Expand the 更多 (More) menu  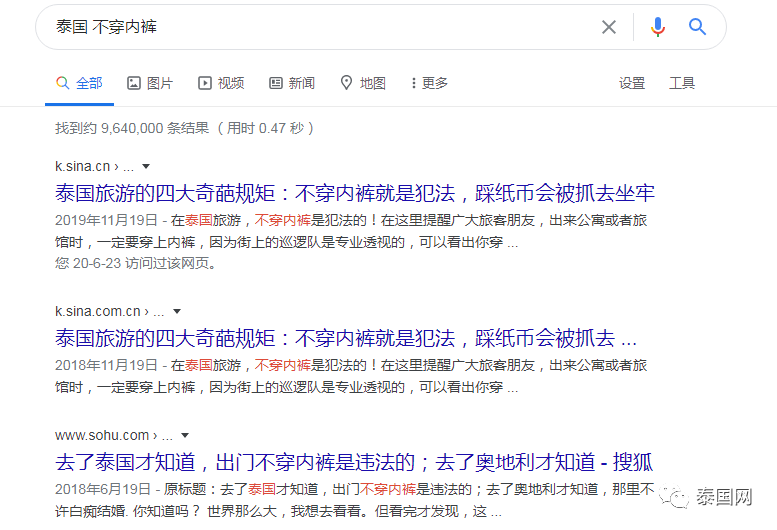point(428,83)
